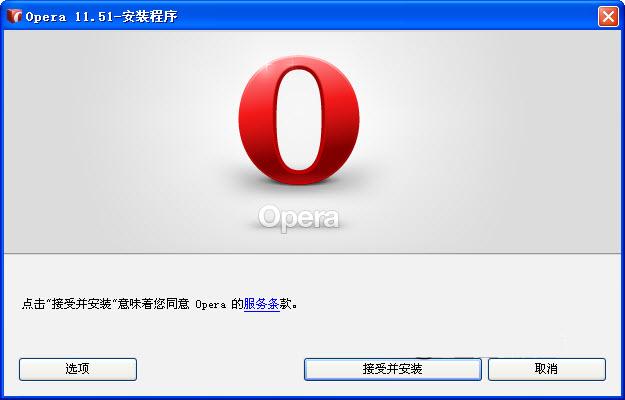
Task: Click blank space between 选项 and 接受并安装 buttons
Action: [220, 369]
